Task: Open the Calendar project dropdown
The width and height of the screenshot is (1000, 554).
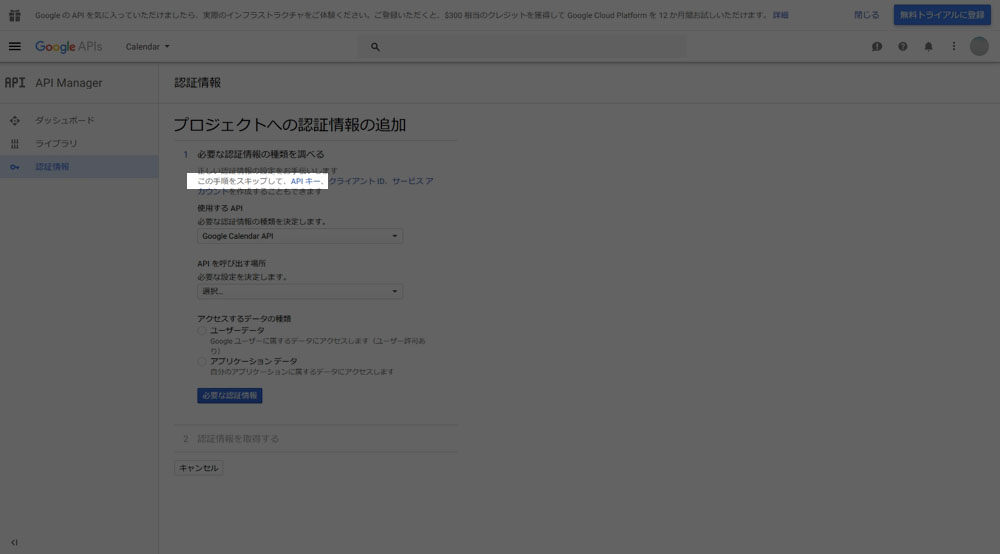Action: coord(147,47)
